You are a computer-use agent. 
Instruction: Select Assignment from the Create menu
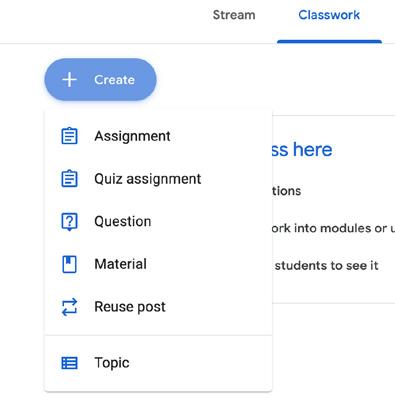[x=158, y=136]
